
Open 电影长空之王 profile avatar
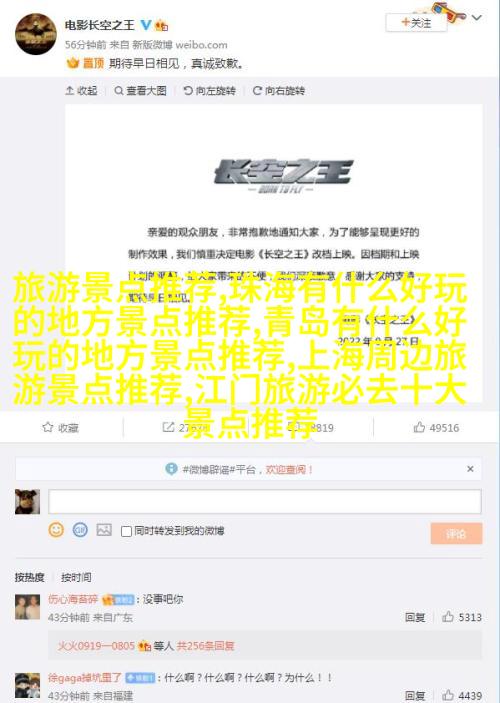(36, 34)
